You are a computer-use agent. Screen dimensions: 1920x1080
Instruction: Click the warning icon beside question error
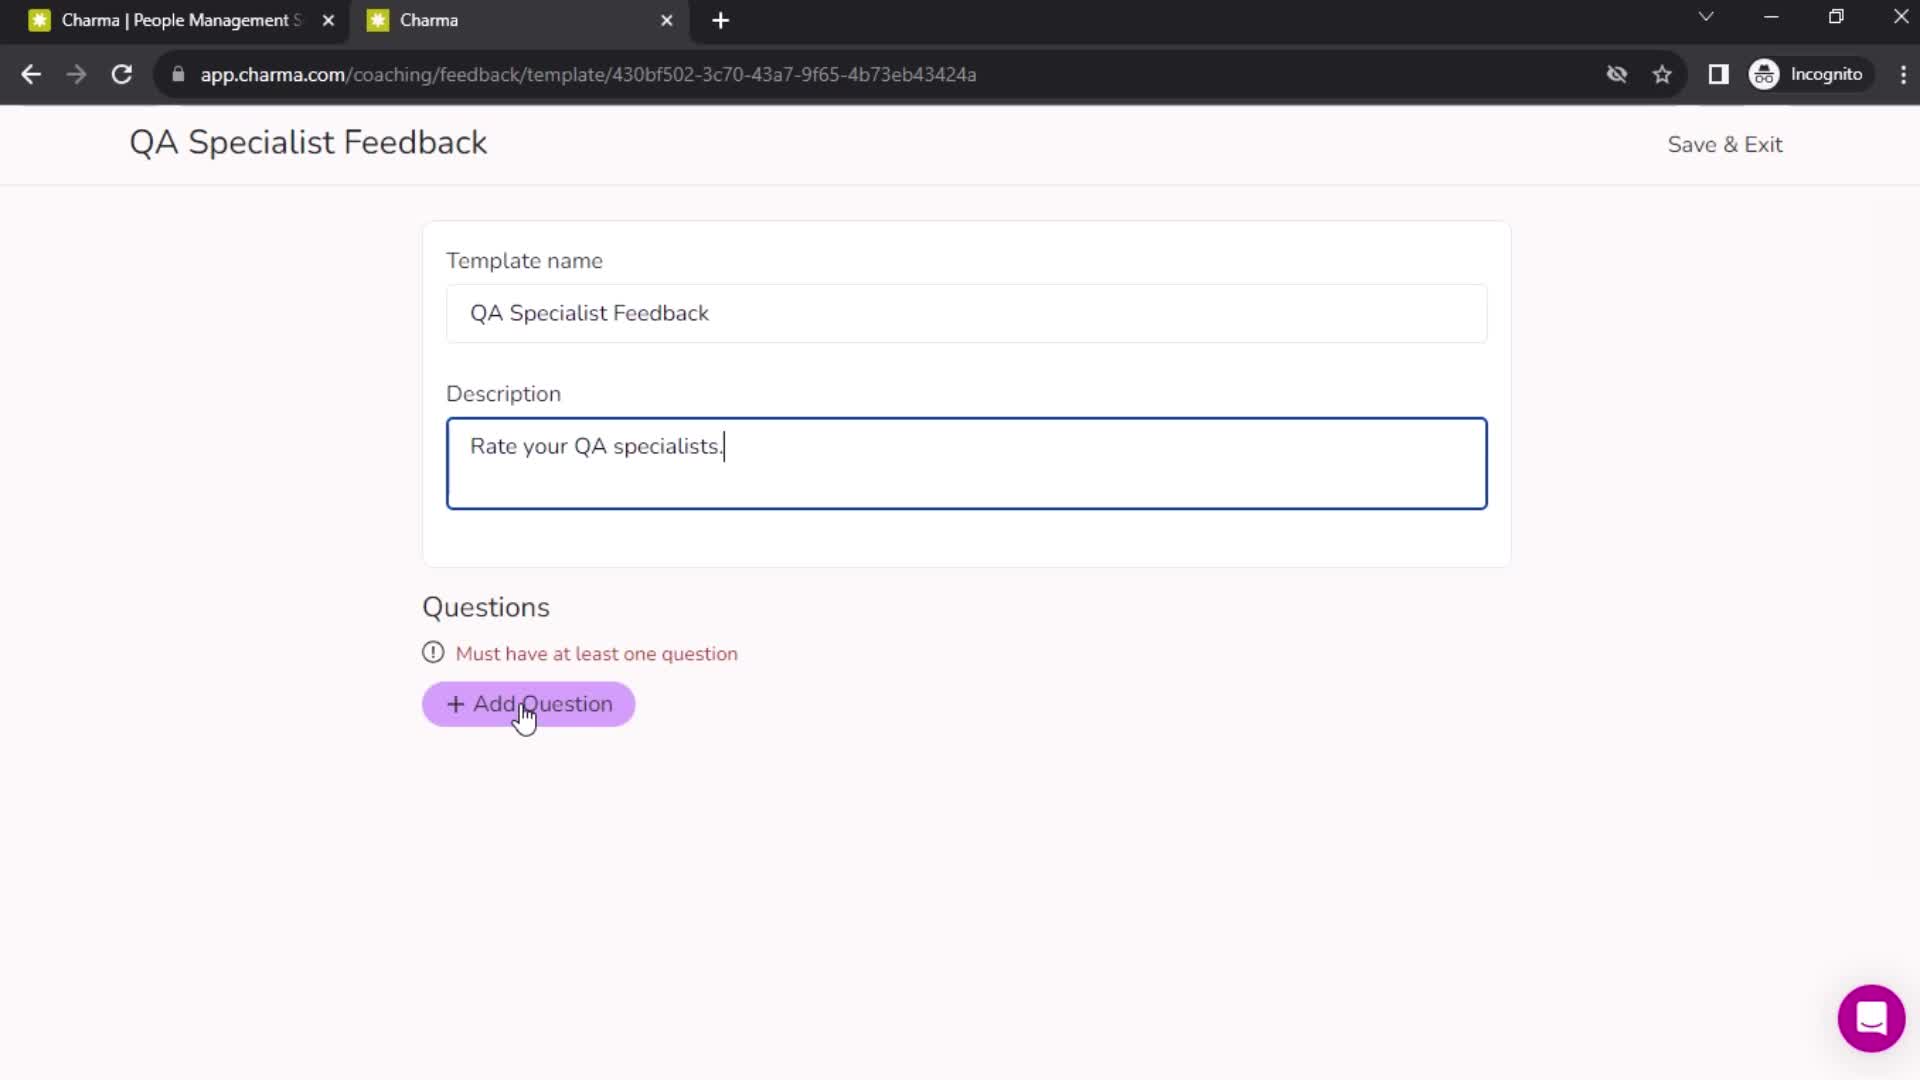(433, 653)
